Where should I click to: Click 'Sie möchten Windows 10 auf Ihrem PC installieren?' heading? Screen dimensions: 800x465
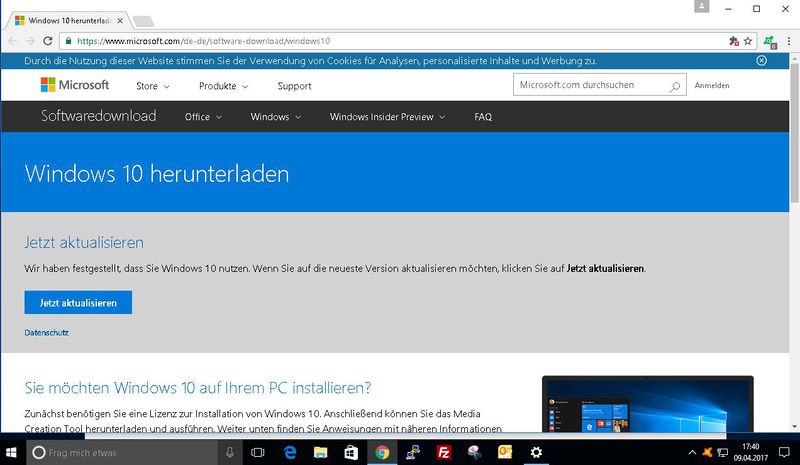click(x=197, y=388)
